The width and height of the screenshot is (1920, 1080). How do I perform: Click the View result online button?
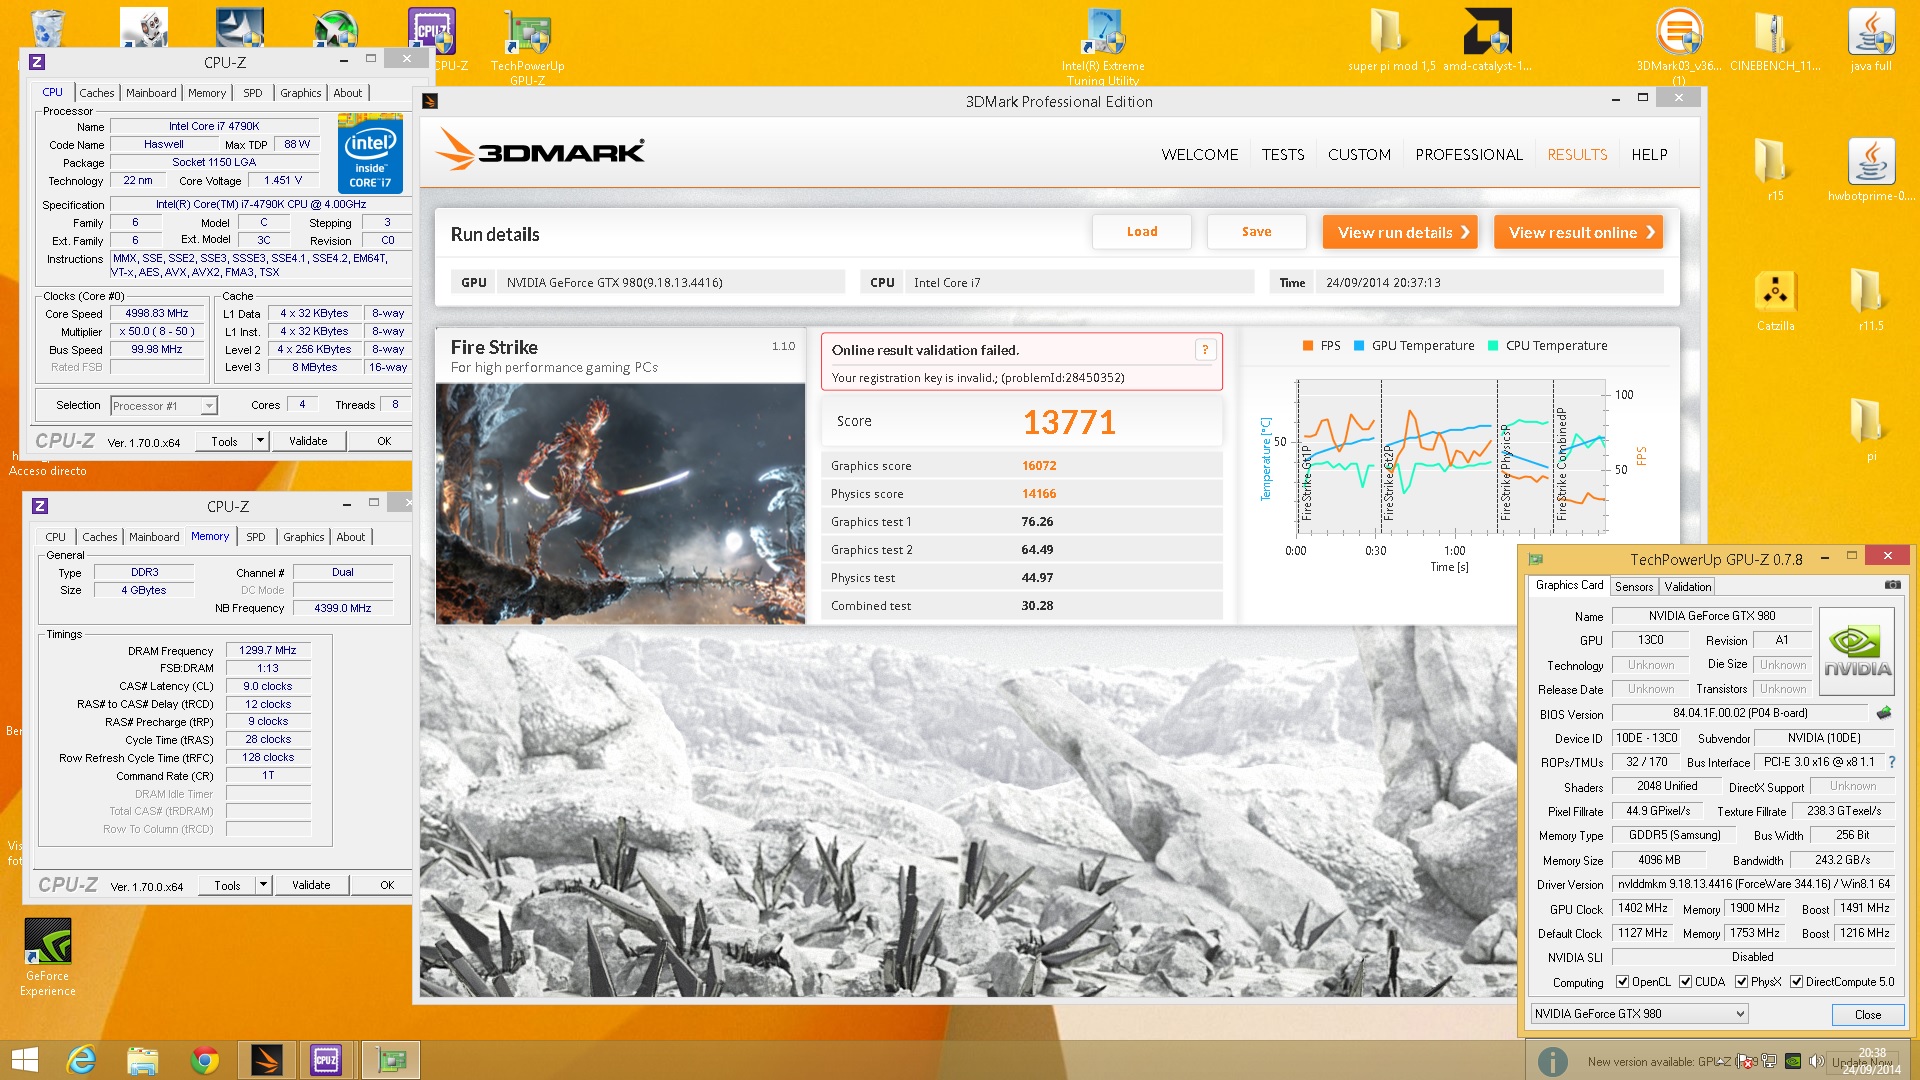1578,232
